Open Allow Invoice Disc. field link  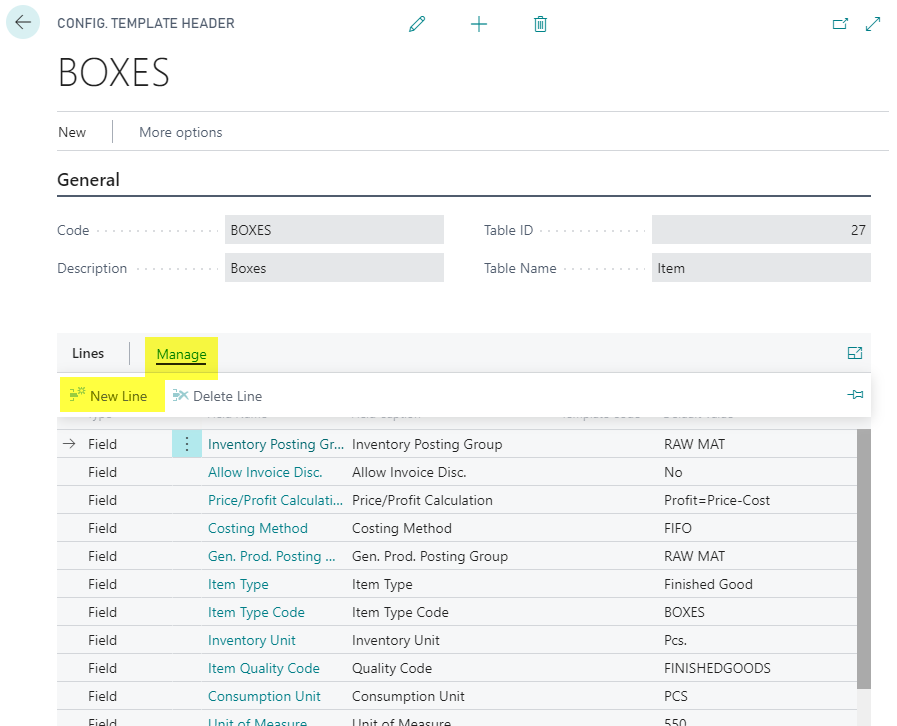265,473
